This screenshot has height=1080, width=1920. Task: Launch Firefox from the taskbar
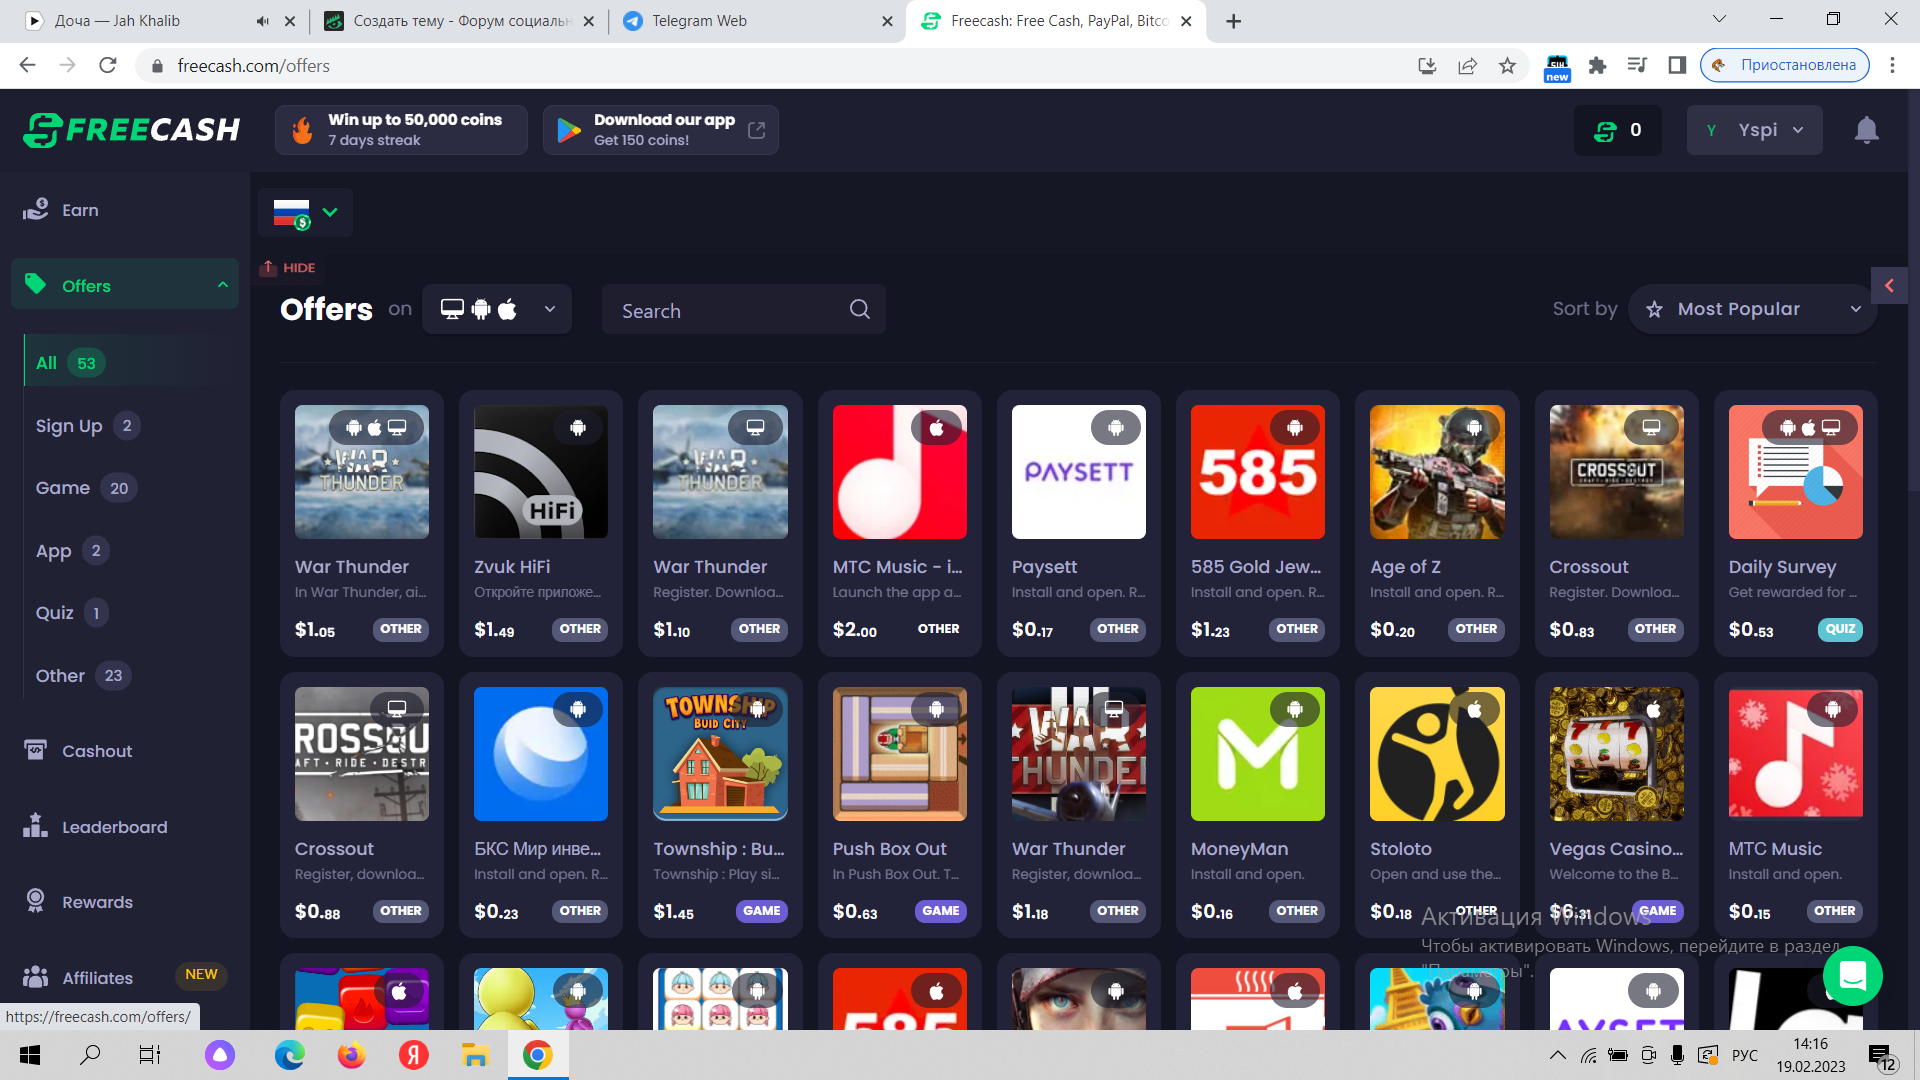click(x=351, y=1055)
